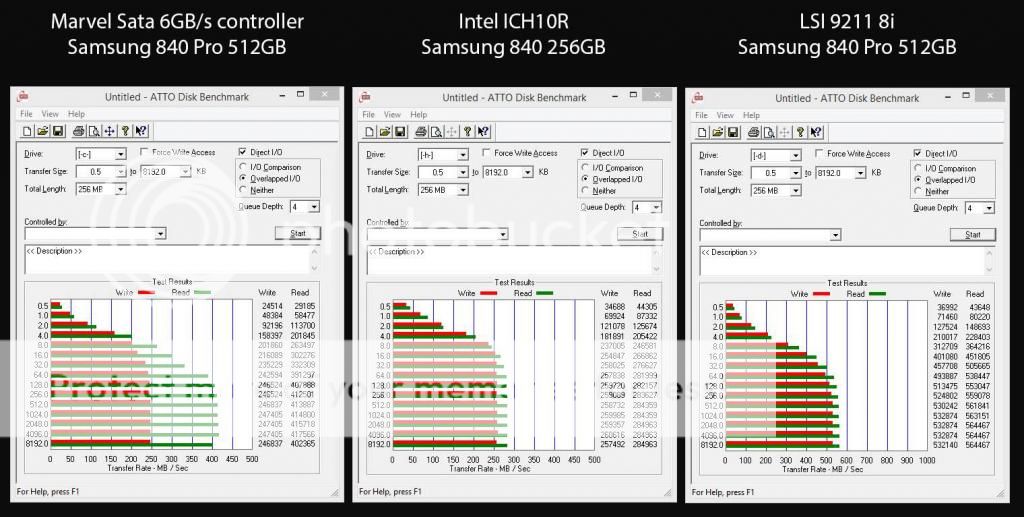Click Description text box in middle window
This screenshot has height=517, width=1024.
[x=508, y=259]
